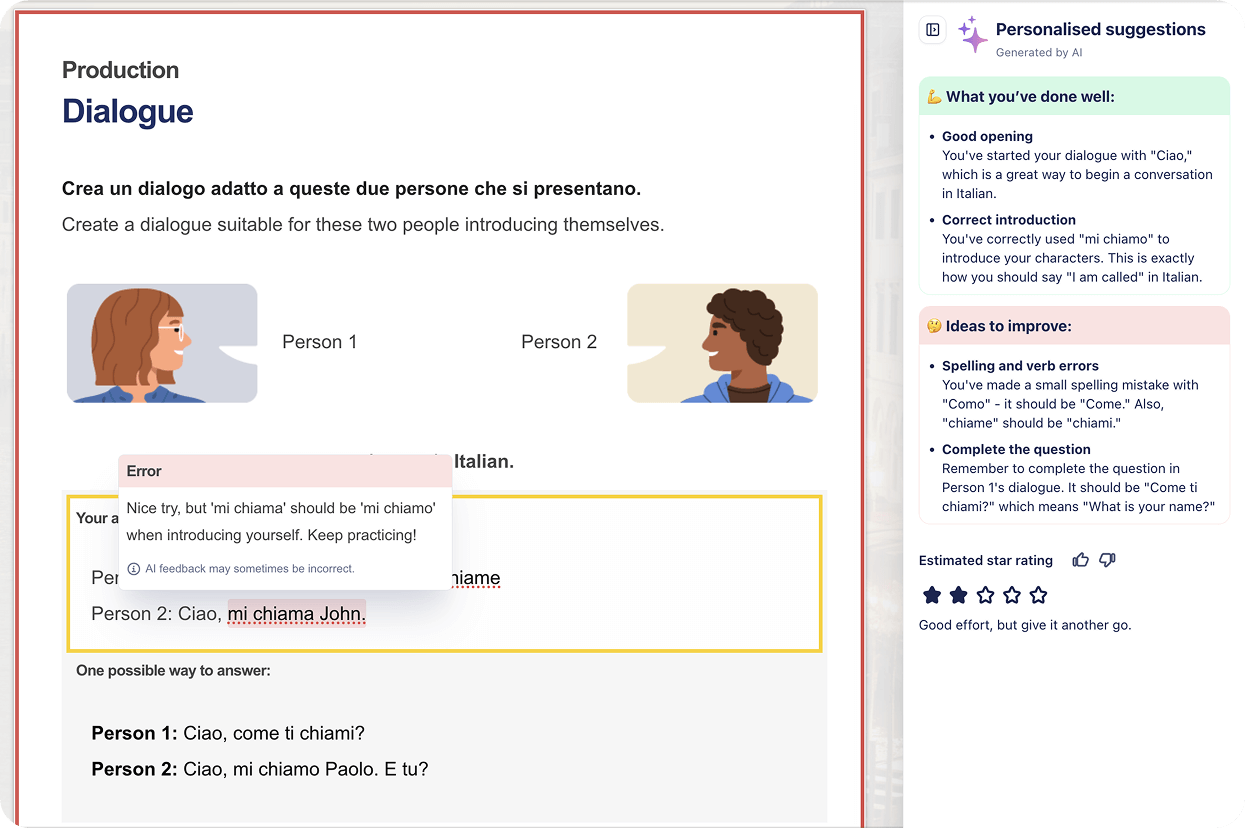Image resolution: width=1245 pixels, height=828 pixels.
Task: Click the 'Good opening' feedback item
Action: click(987, 137)
